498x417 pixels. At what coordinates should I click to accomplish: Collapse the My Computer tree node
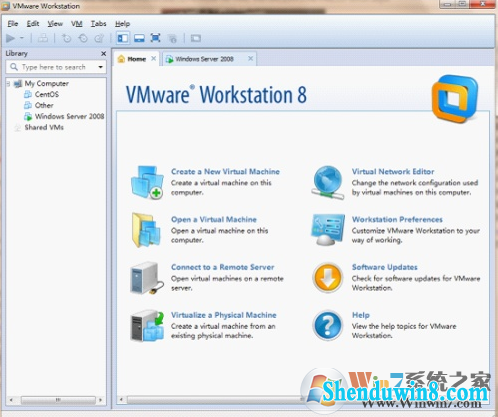(8, 83)
